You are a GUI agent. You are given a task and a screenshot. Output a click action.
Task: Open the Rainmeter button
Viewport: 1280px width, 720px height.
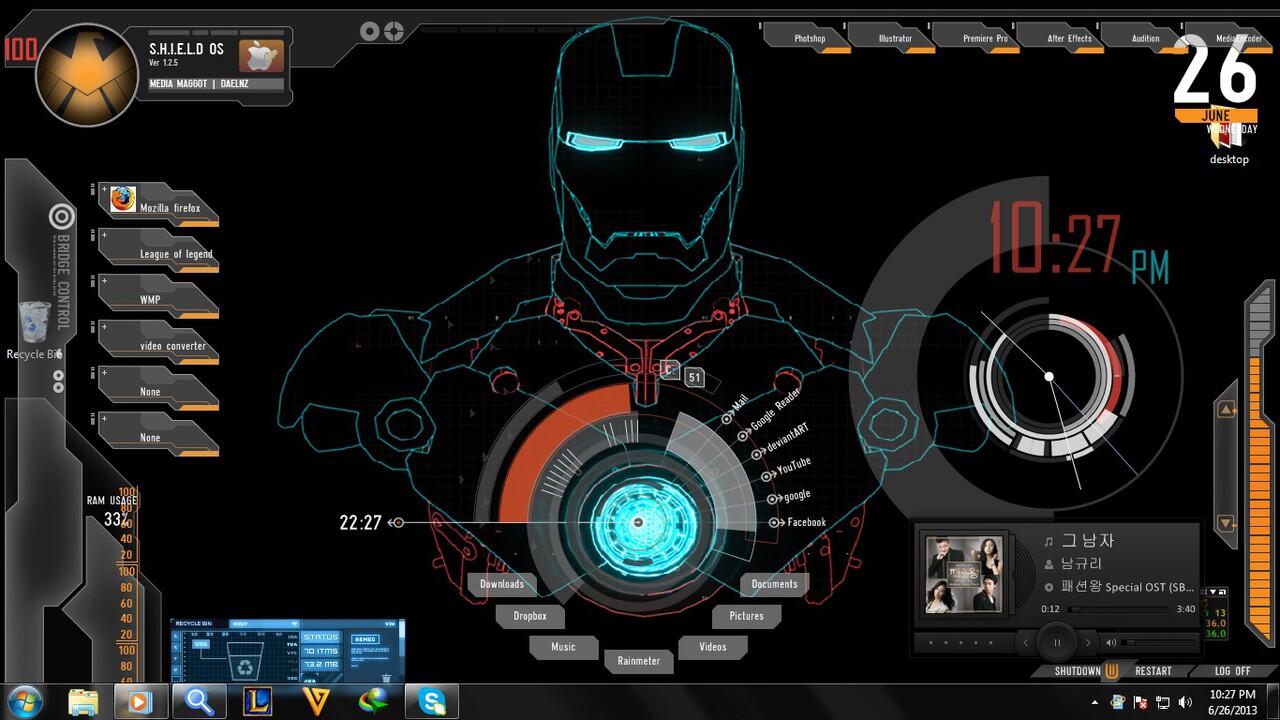(x=638, y=660)
